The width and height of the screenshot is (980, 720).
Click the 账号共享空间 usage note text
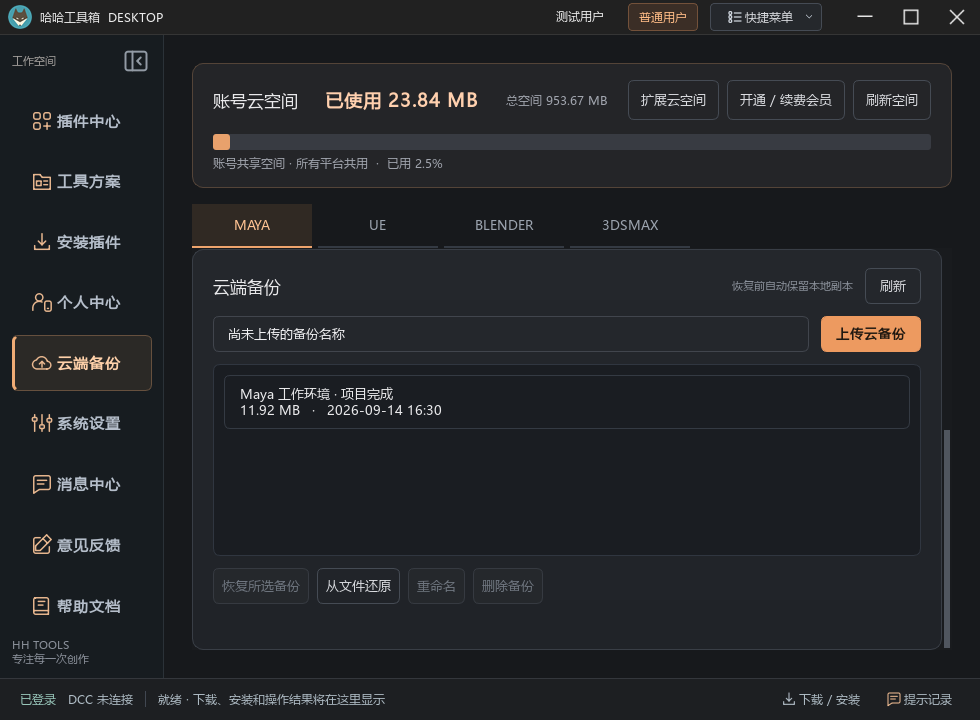(x=328, y=164)
